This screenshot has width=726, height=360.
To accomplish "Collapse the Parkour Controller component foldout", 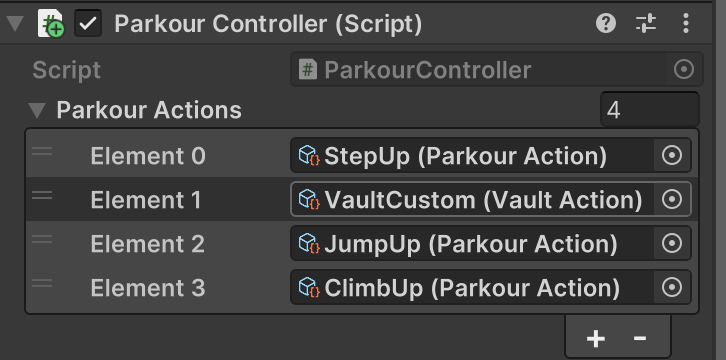I will click(x=15, y=23).
